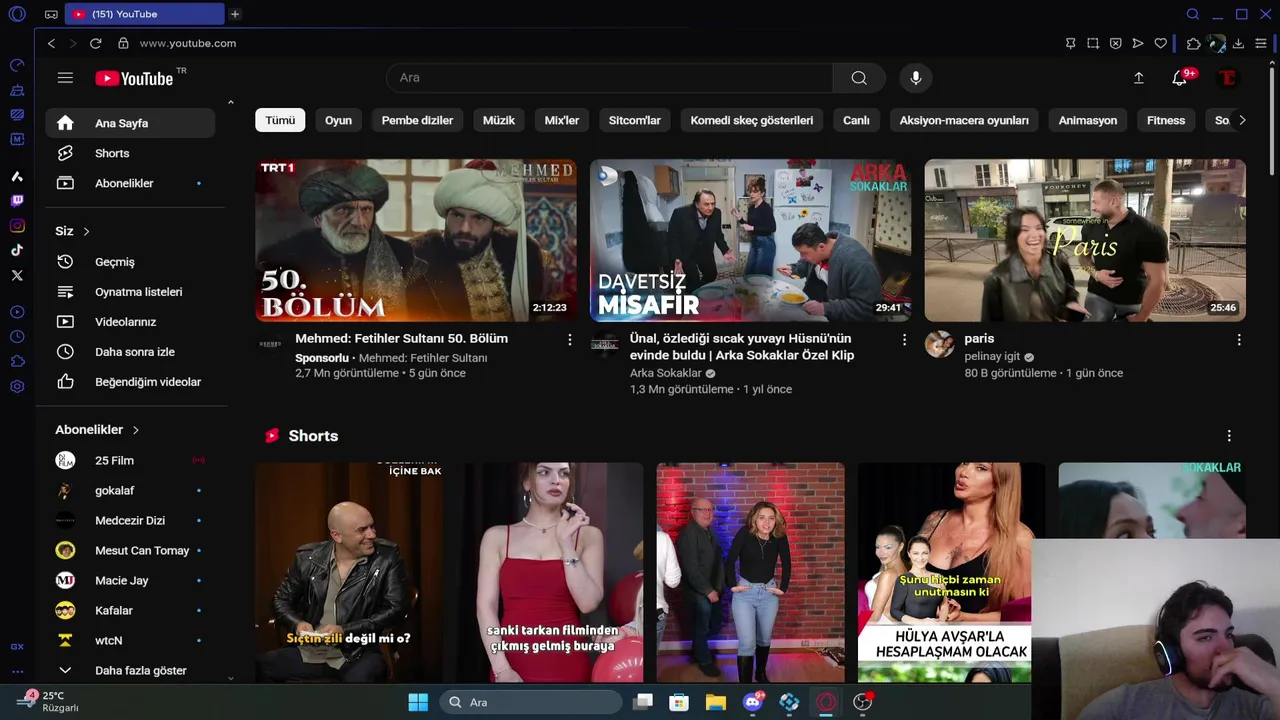
Task: Click the YouTube logo
Action: click(135, 78)
